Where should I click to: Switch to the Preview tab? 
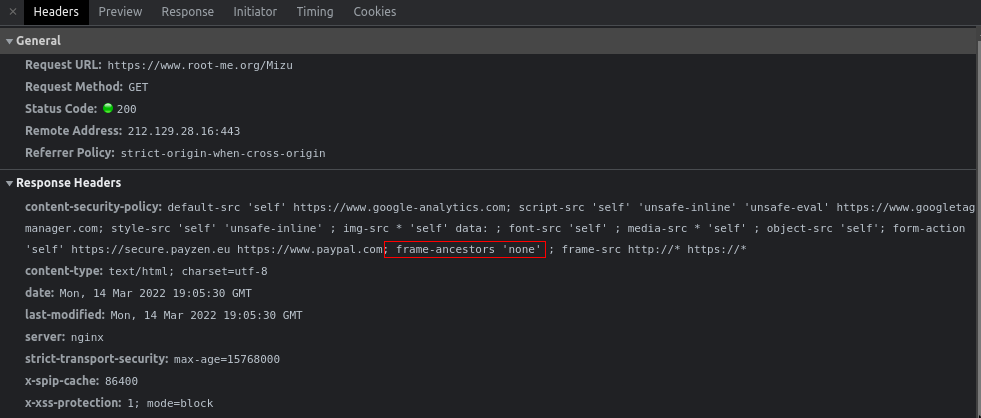point(120,11)
